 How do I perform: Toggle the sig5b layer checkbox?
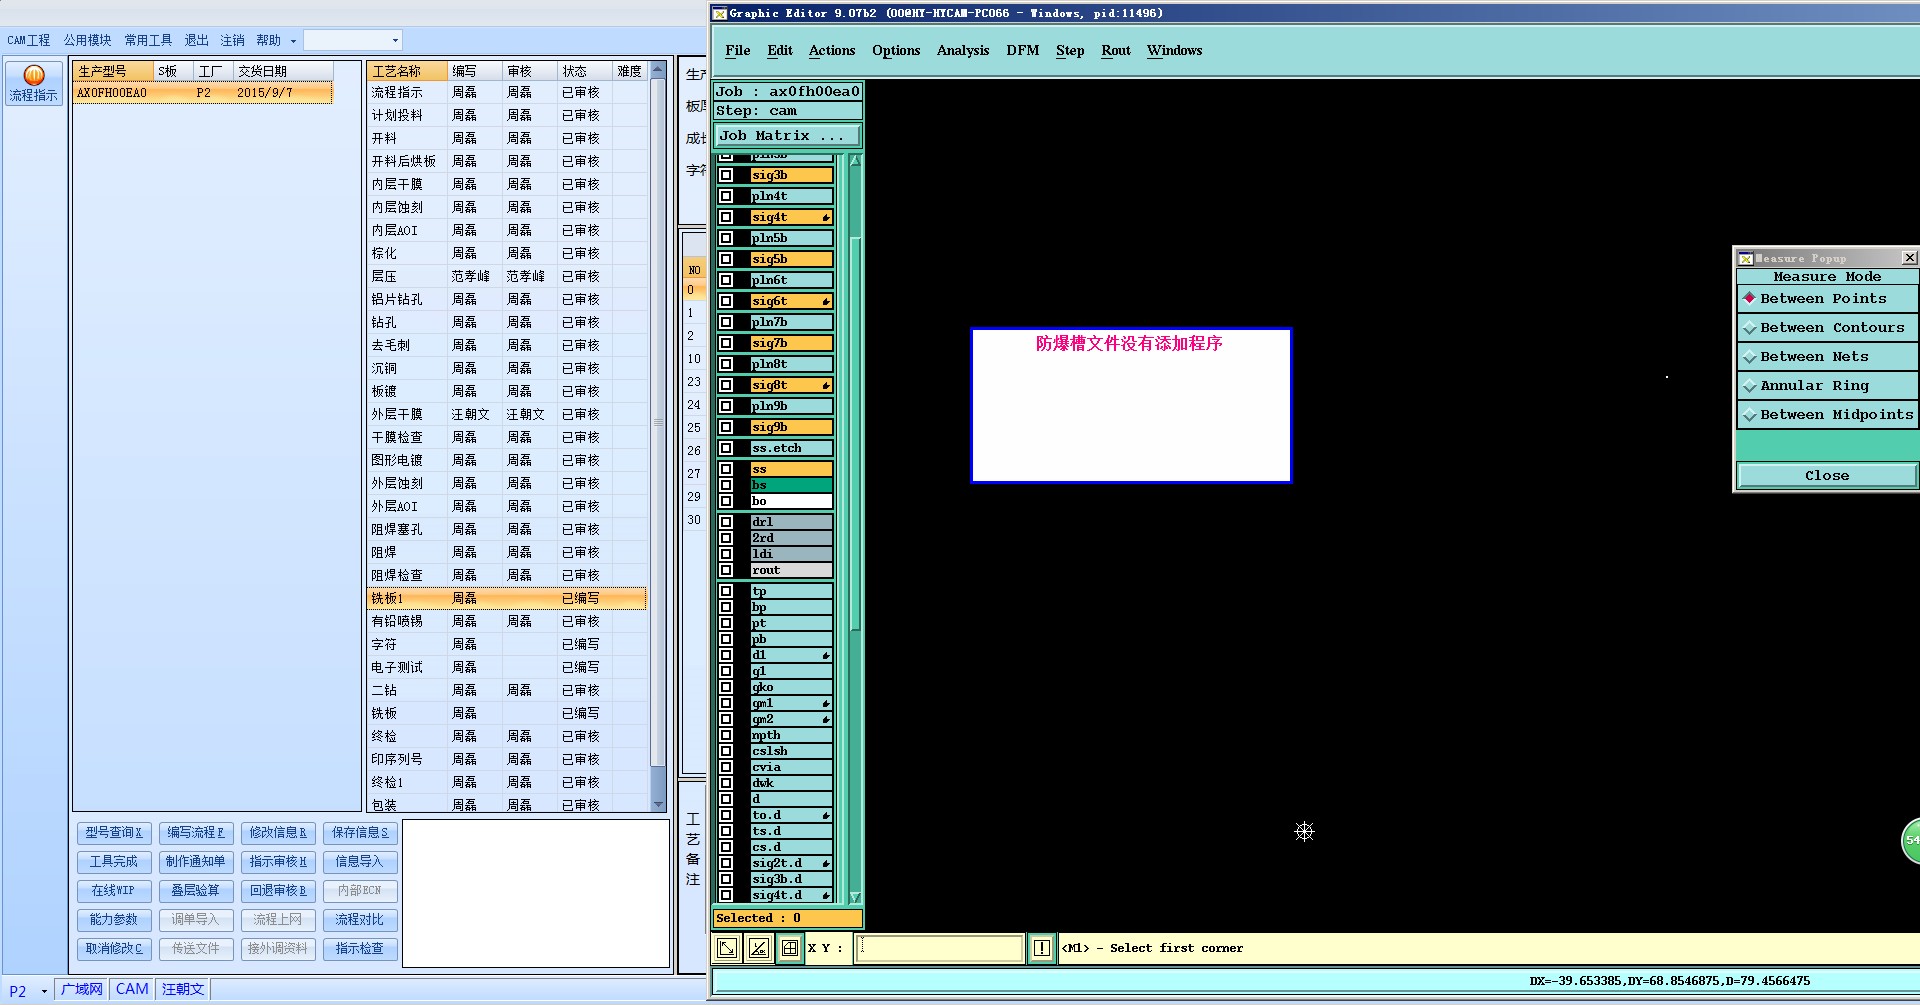[x=726, y=259]
